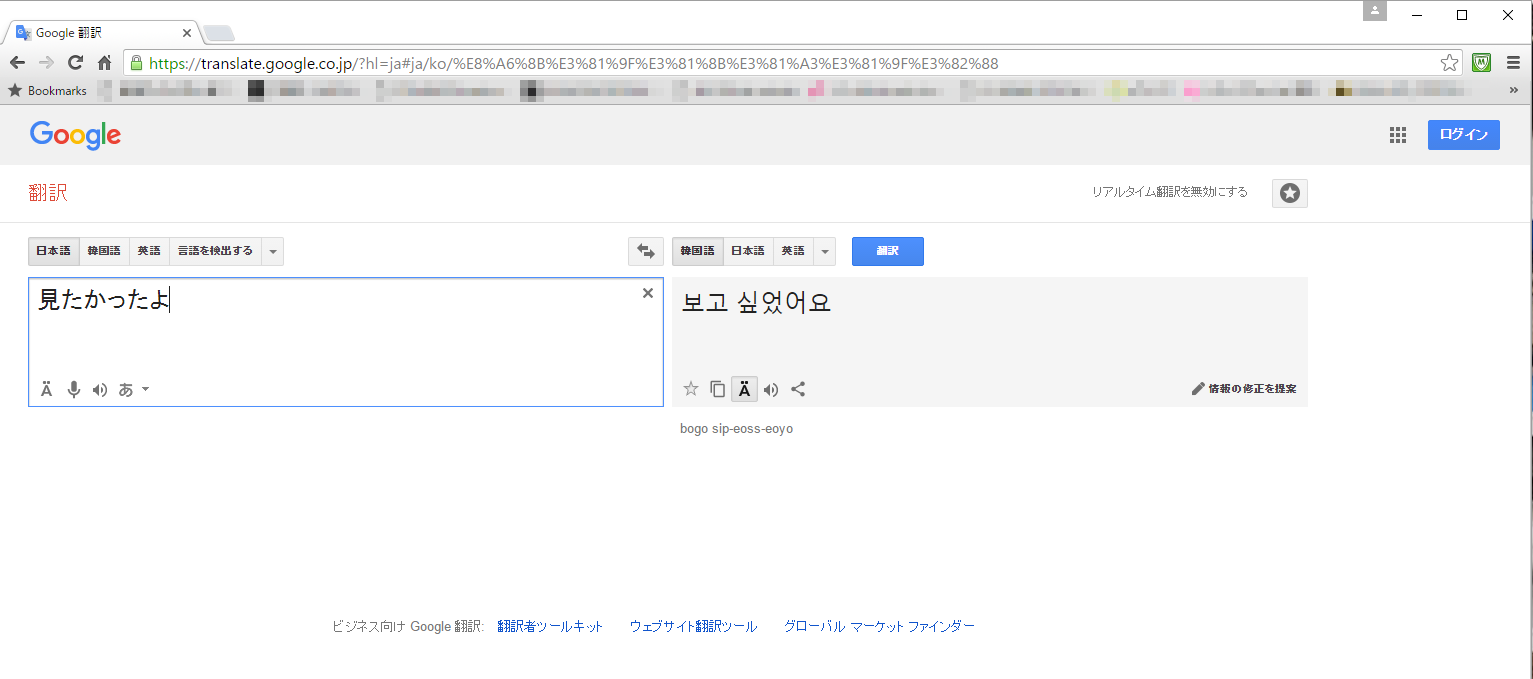Screen dimensions: 1533x679
Task: Close the Google 翻訳 browser tab
Action: (x=187, y=32)
